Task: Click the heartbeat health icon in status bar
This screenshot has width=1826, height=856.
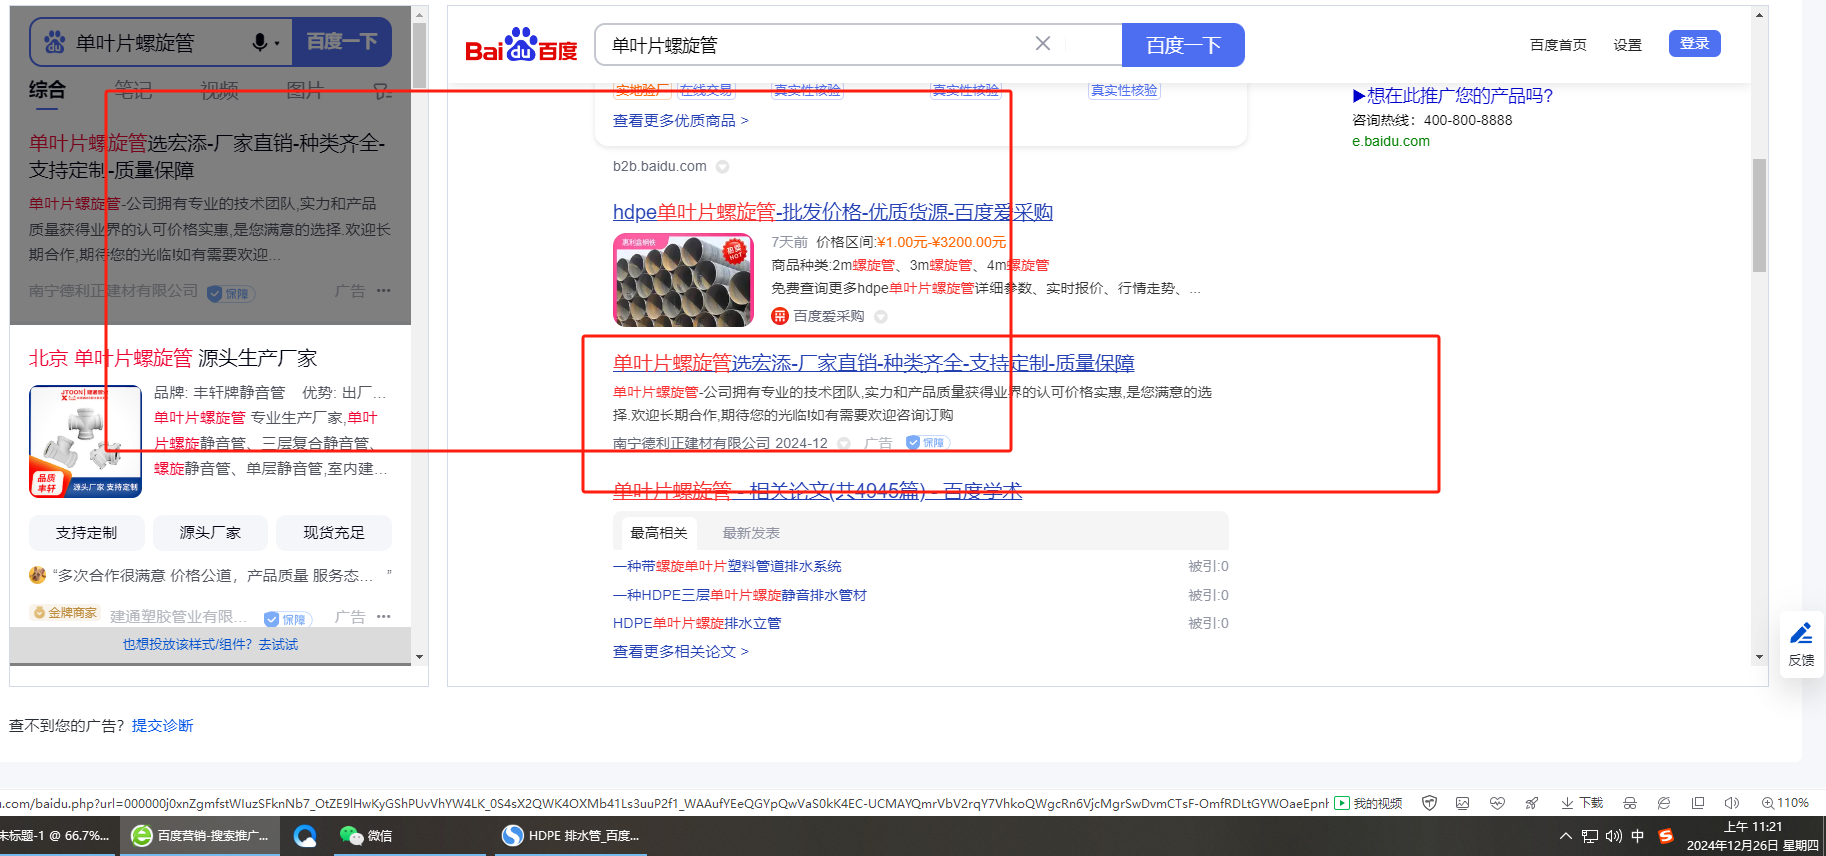Action: pos(1497,803)
